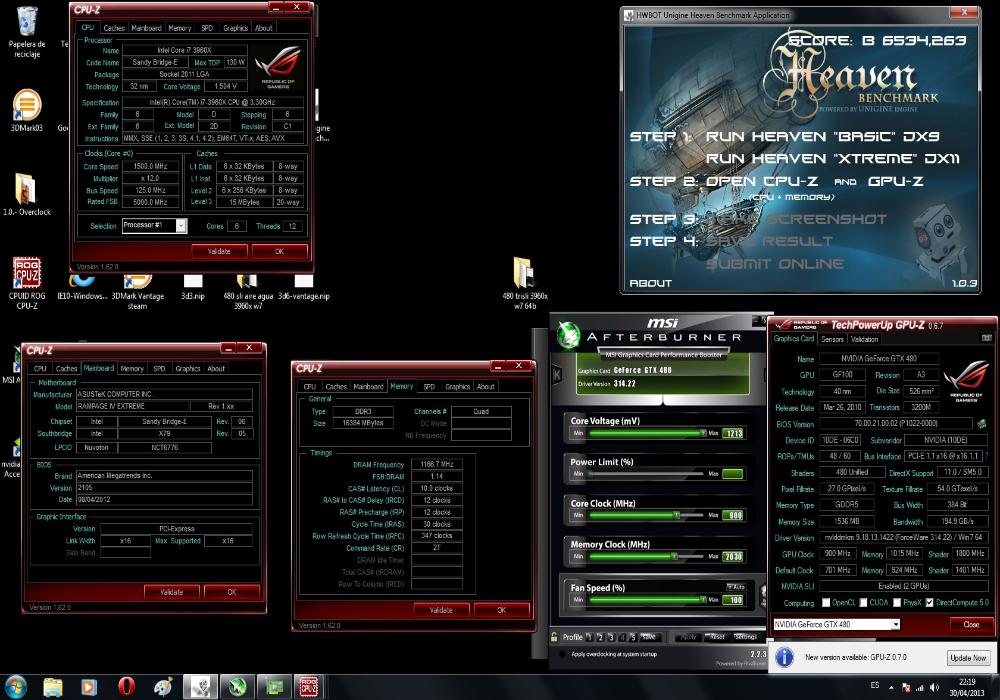
Task: Click the Afterburner profile lock icon
Action: tap(555, 636)
